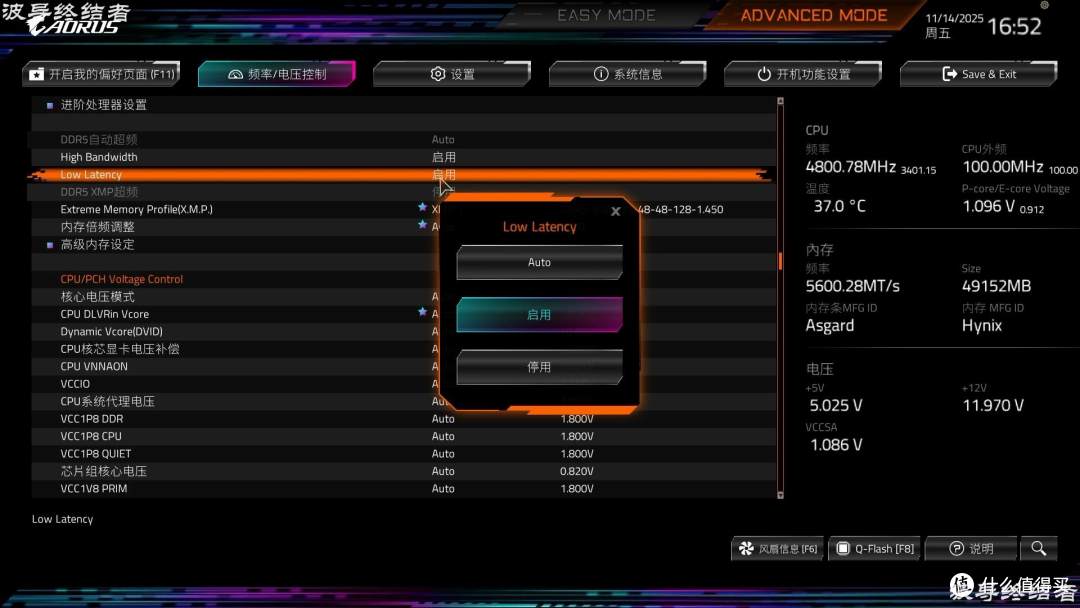Click scrollbar down arrow of settings list

(x=780, y=494)
